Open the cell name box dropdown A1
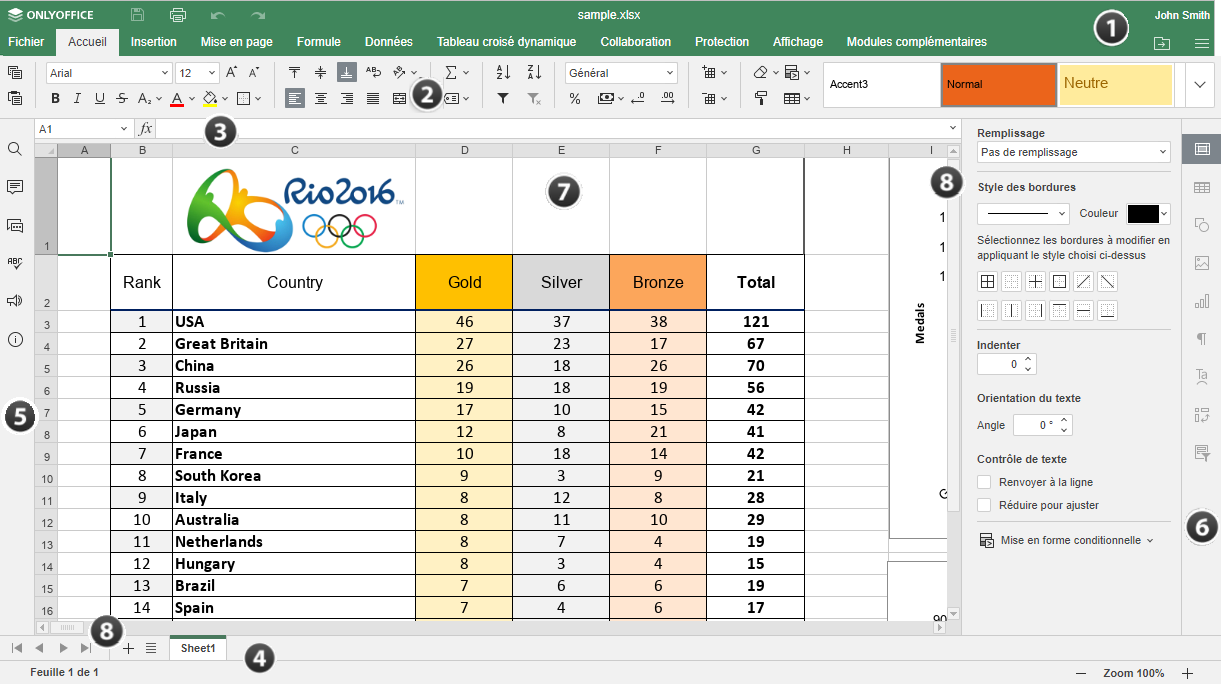This screenshot has width=1221, height=684. pyautogui.click(x=123, y=129)
